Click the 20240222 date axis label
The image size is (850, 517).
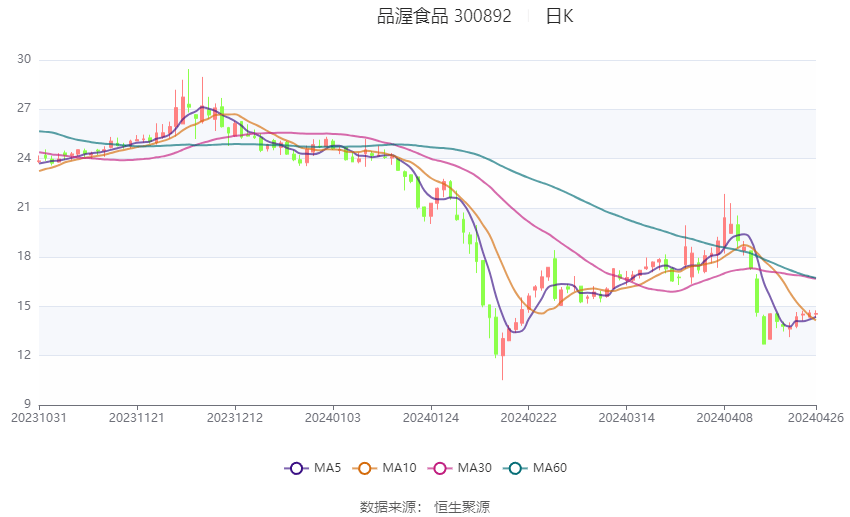click(529, 418)
